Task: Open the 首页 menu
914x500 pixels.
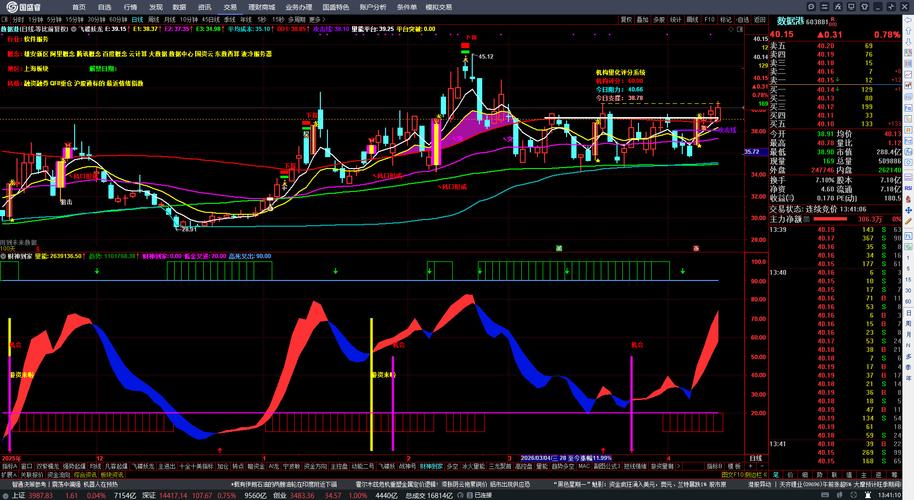Action: click(x=79, y=7)
